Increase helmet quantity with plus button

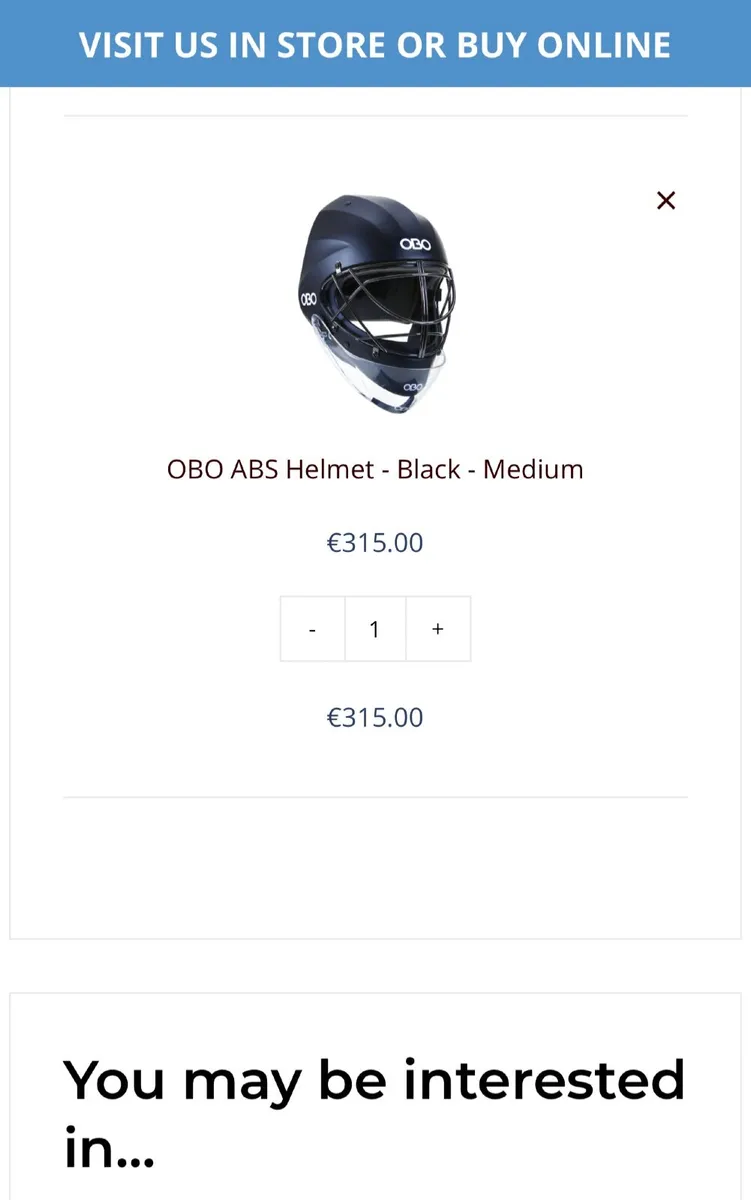(437, 629)
